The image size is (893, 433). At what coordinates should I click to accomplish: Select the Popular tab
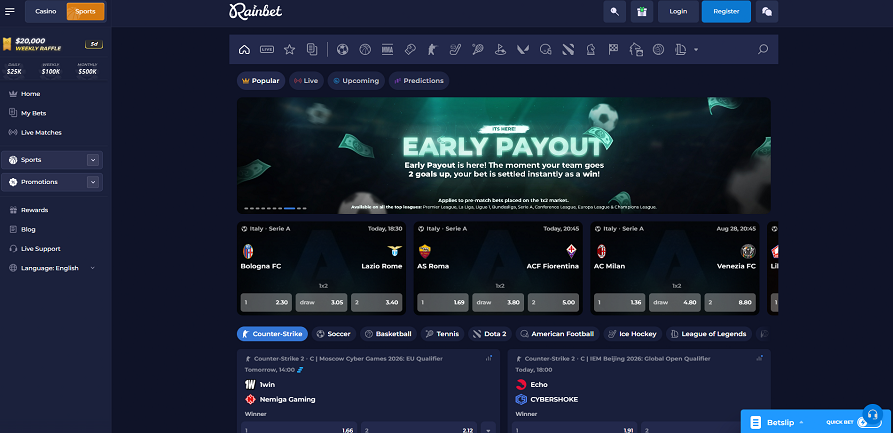coord(261,81)
